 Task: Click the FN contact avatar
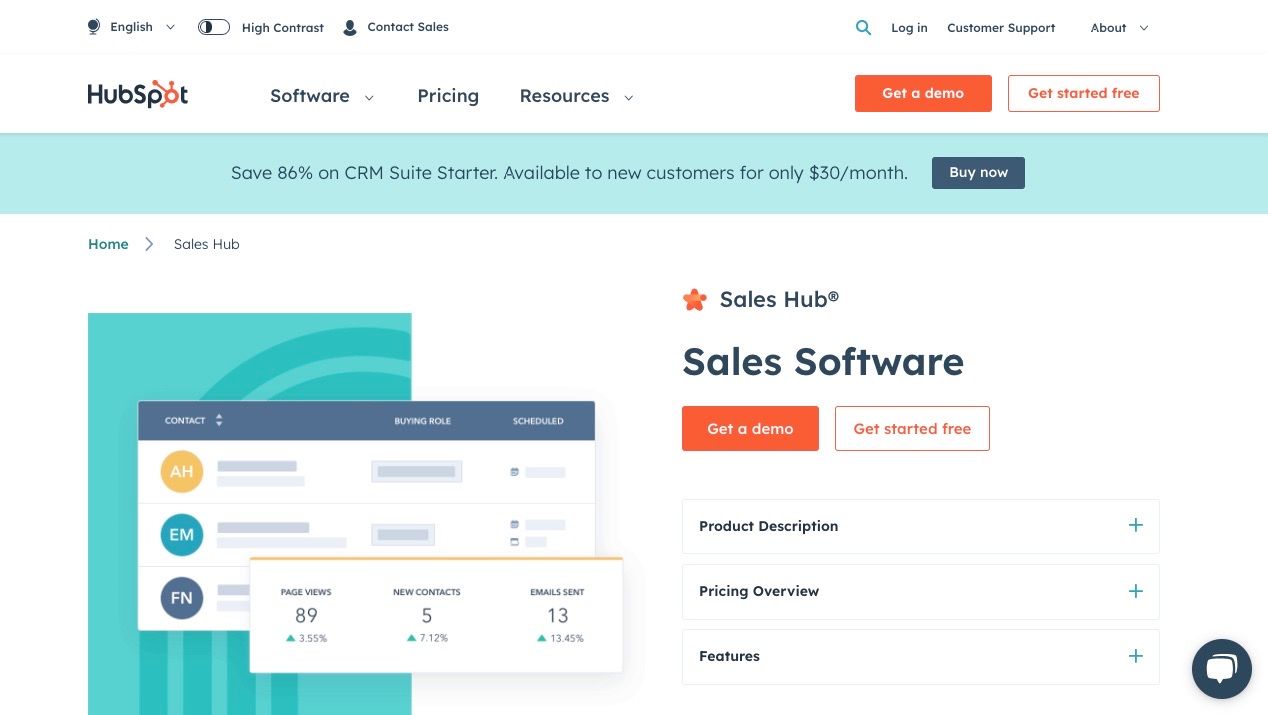coord(182,598)
